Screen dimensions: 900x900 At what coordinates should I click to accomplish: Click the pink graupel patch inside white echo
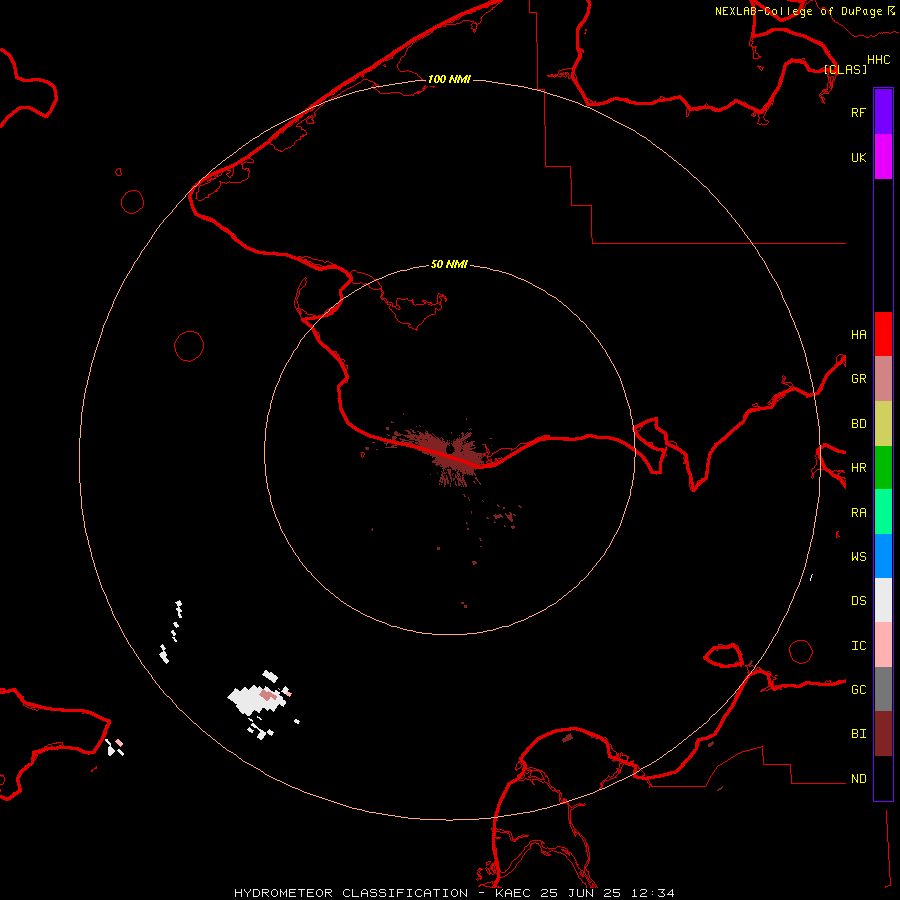[269, 696]
